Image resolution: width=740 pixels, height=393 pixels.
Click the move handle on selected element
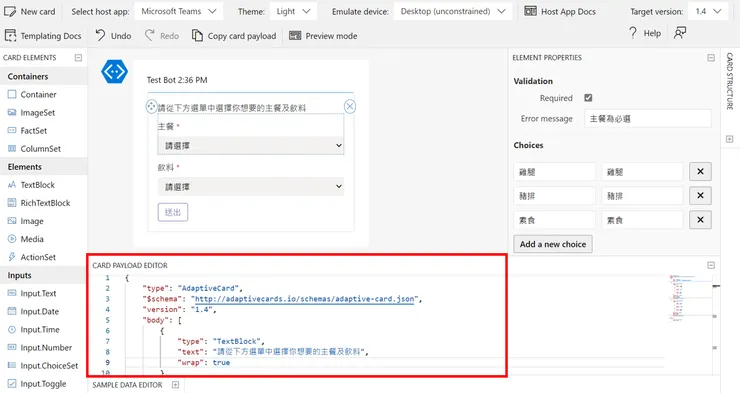click(x=151, y=107)
